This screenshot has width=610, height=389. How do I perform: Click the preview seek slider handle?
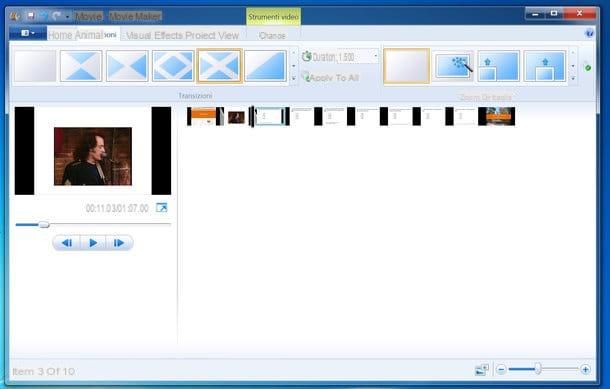(x=44, y=224)
